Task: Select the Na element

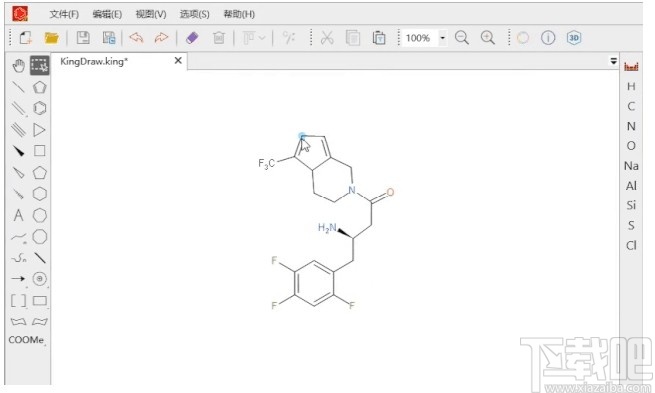Action: pyautogui.click(x=631, y=166)
